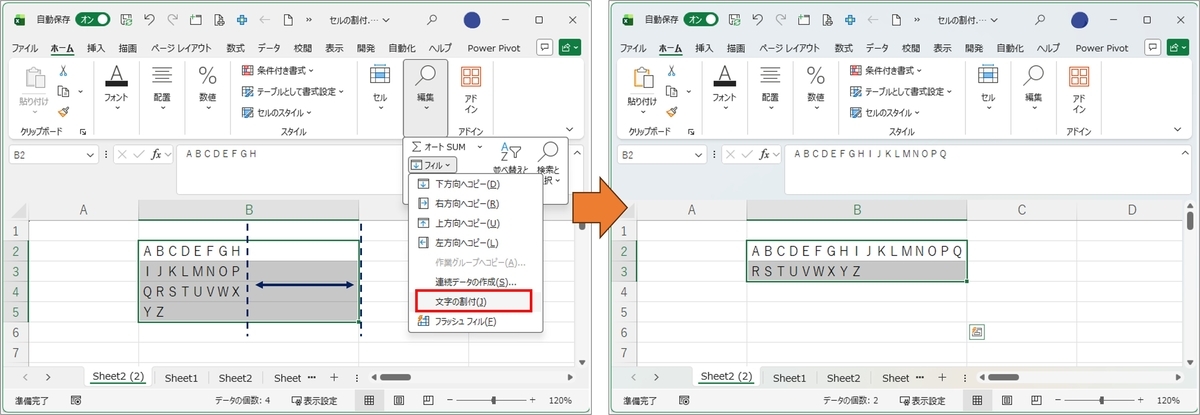Open the 数値 group dropdown in right window
Viewport: 1200px width, 415px height.
(817, 89)
